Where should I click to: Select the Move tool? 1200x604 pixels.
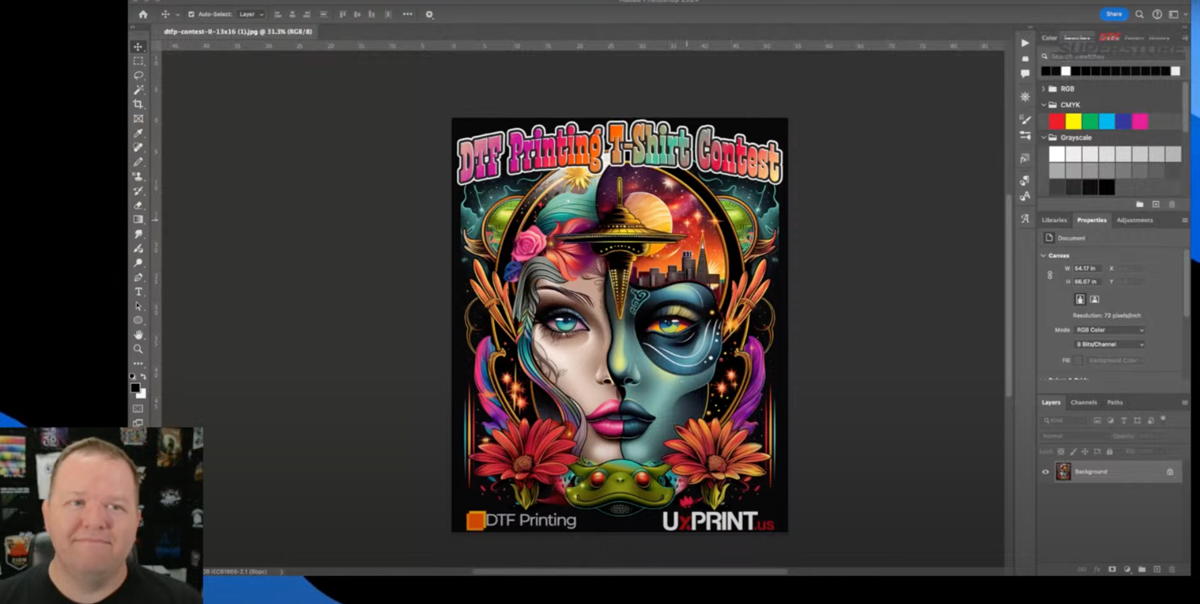coord(138,45)
